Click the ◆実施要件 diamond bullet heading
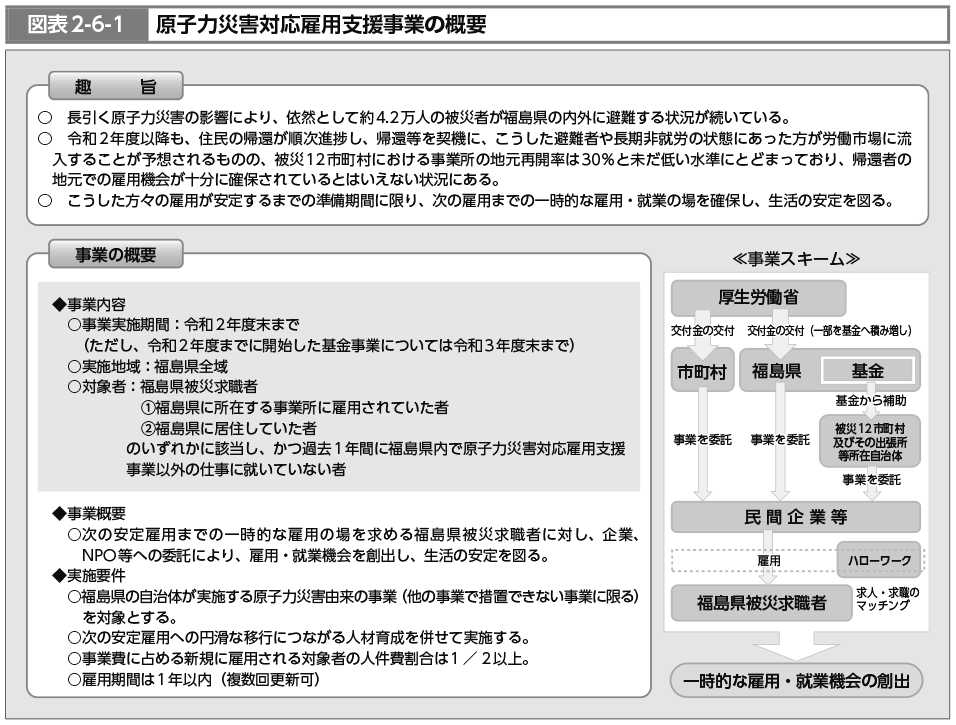The height and width of the screenshot is (725, 956). click(89, 574)
